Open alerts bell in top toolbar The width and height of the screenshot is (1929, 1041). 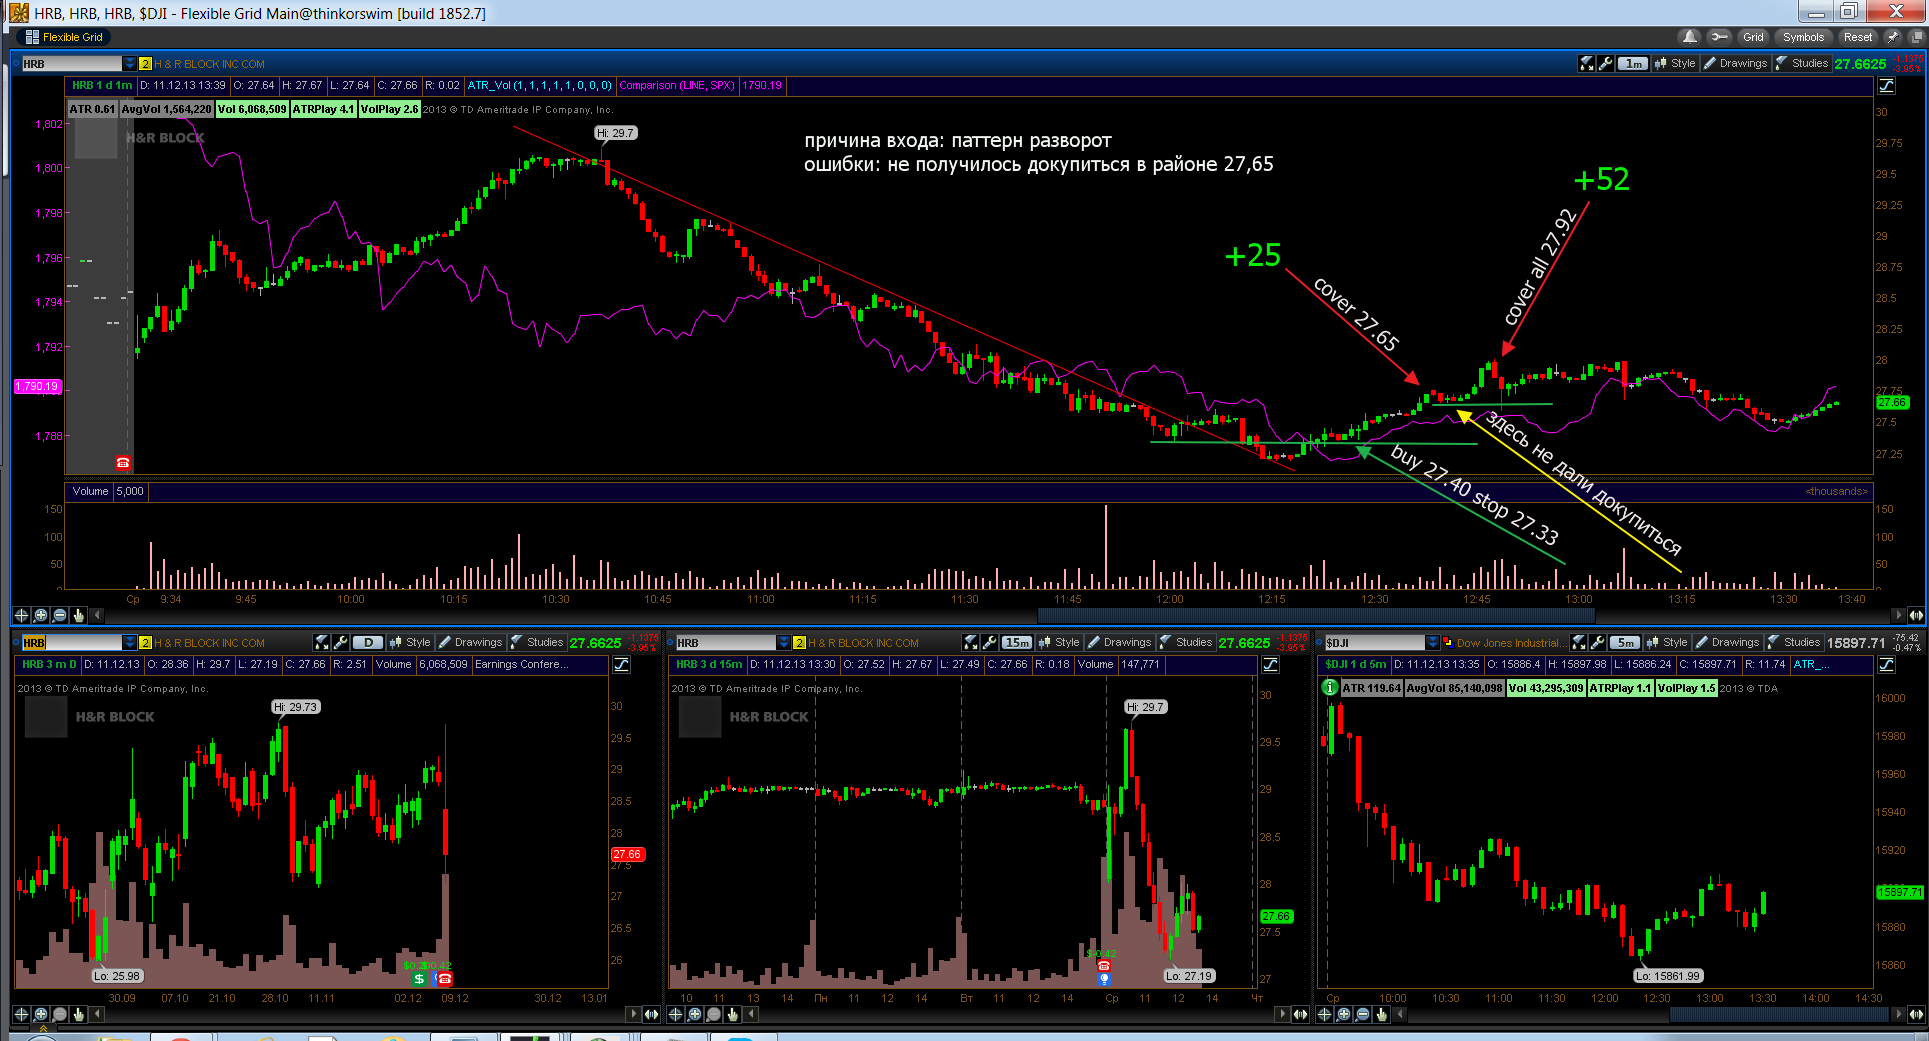[x=1690, y=37]
